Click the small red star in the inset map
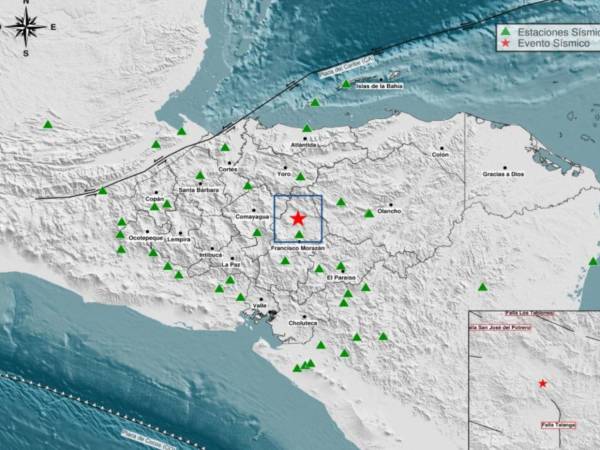600x450 pixels. (542, 383)
